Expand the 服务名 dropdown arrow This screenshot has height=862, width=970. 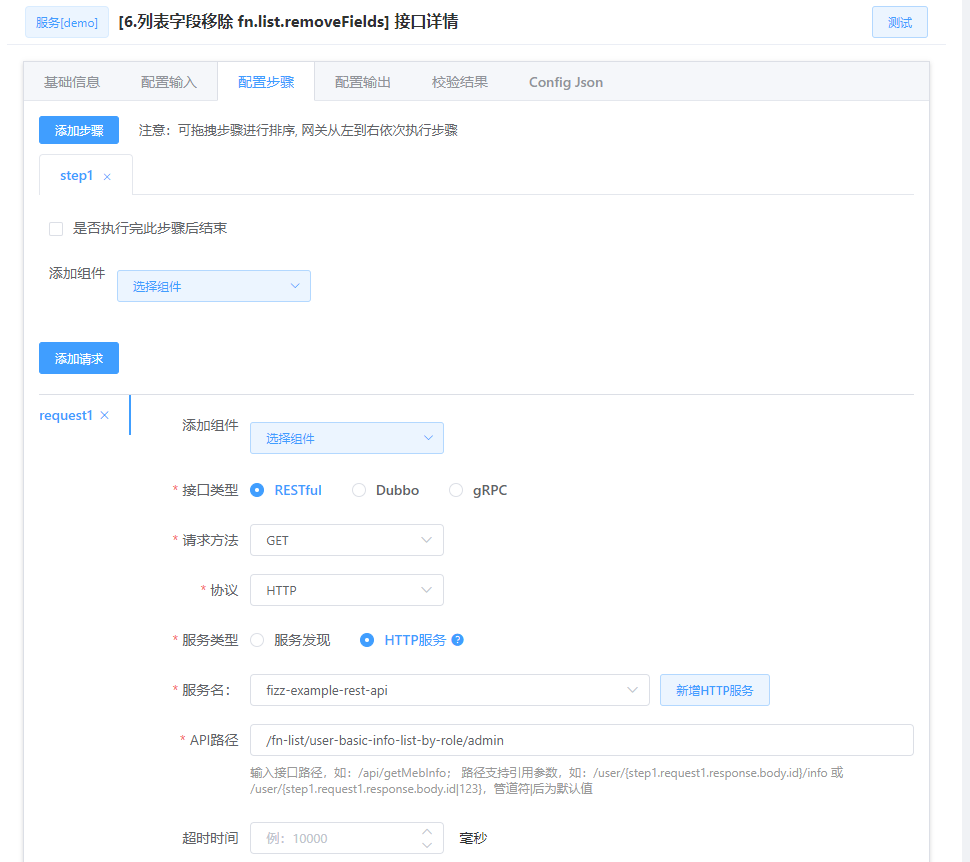pos(631,689)
